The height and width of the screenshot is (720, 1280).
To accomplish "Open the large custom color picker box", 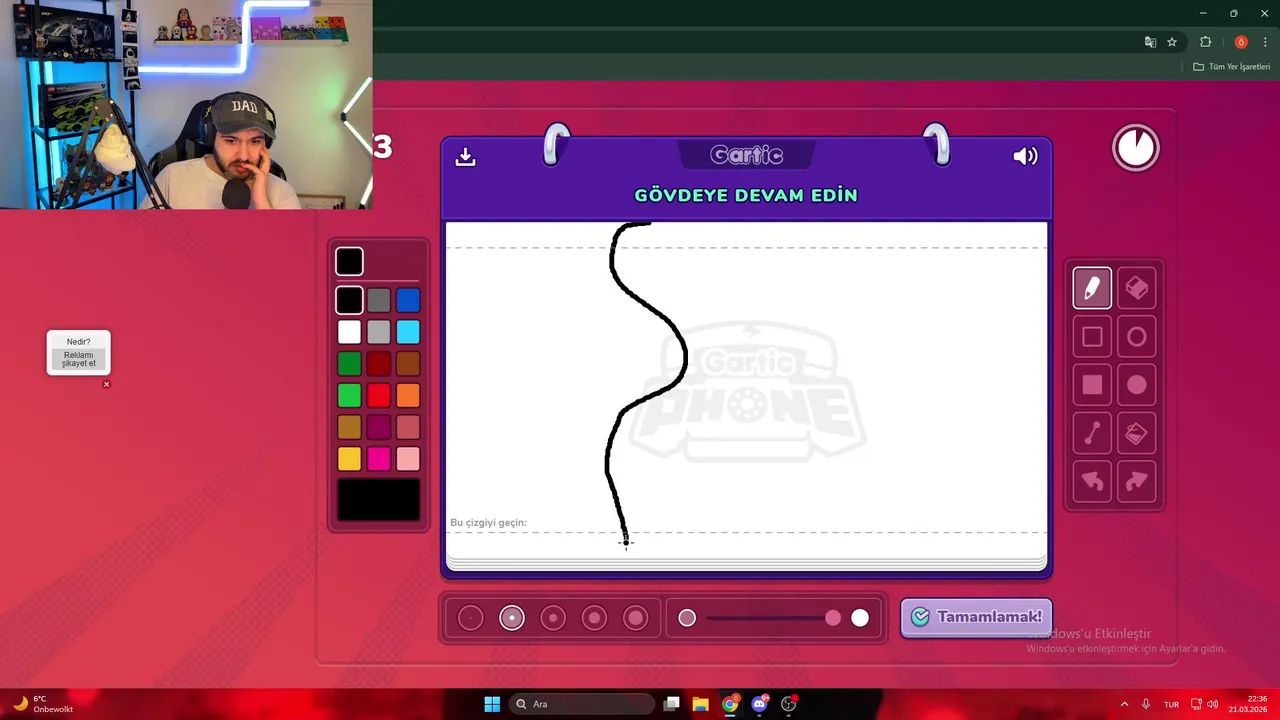I will pyautogui.click(x=379, y=500).
